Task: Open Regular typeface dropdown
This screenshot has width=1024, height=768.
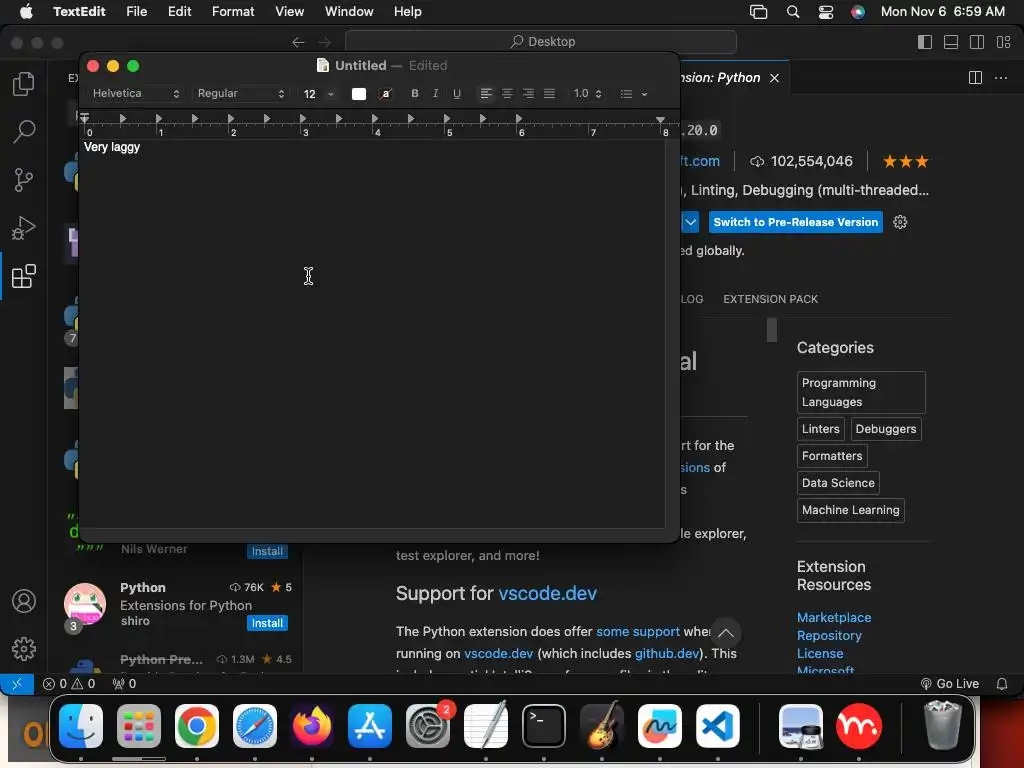Action: [x=241, y=93]
